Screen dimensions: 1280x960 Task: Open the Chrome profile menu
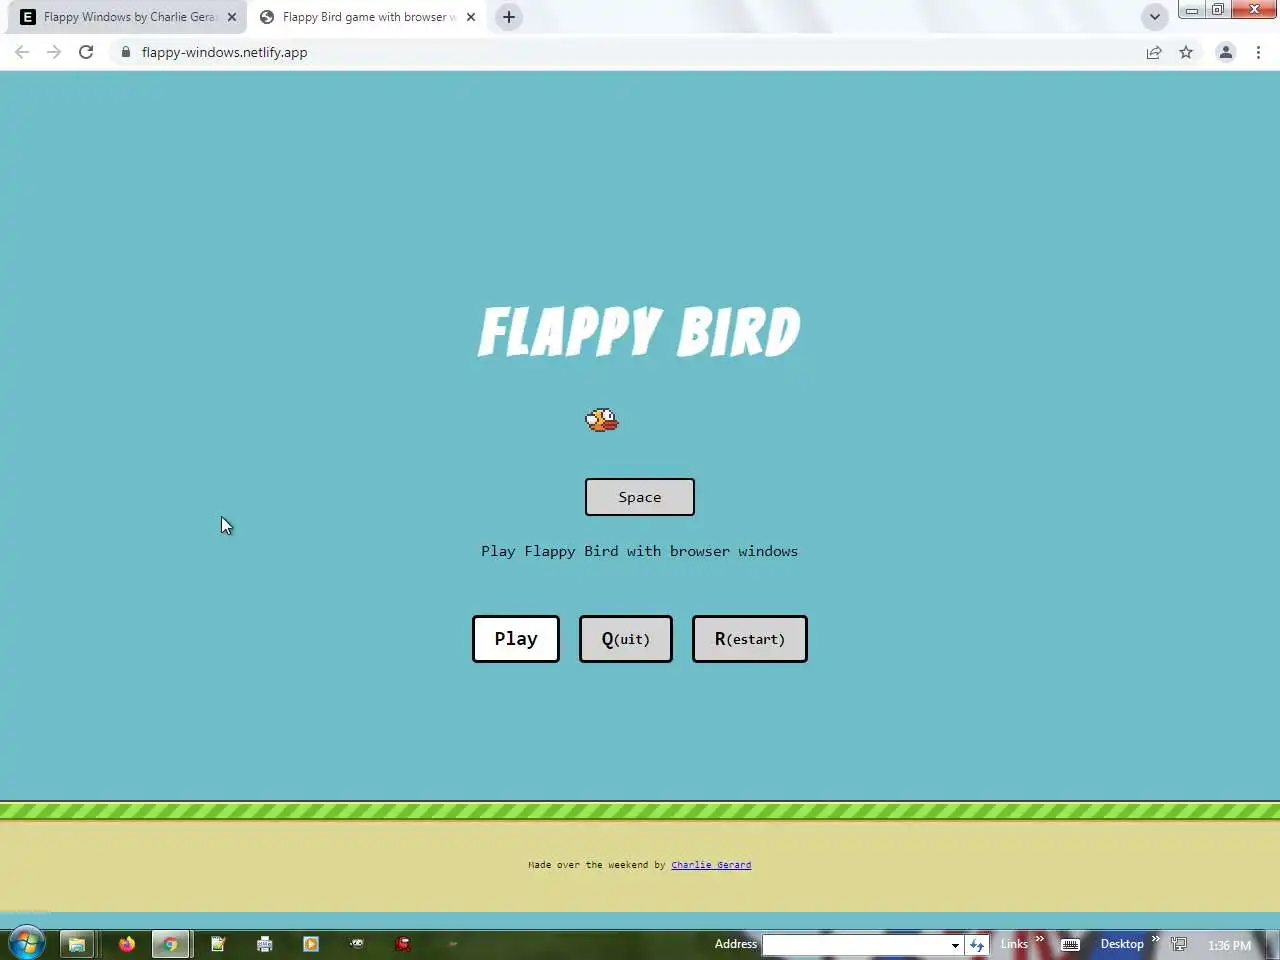point(1226,52)
